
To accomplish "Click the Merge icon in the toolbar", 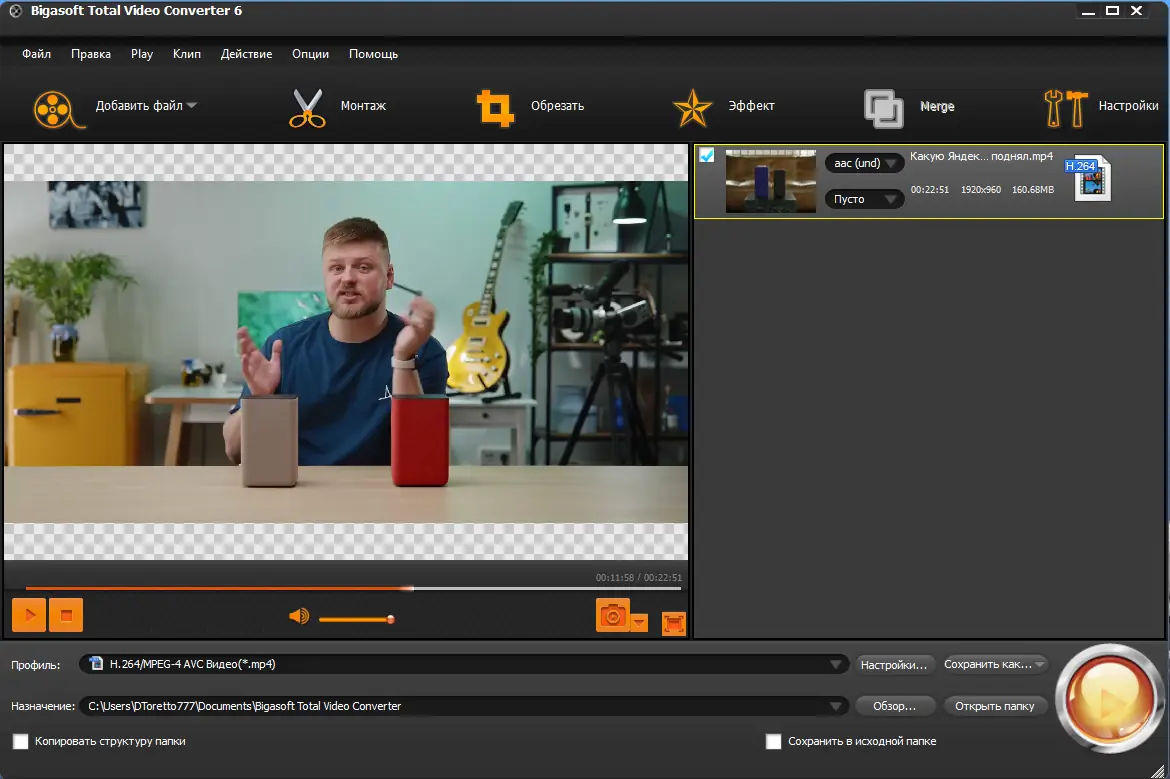I will tap(883, 108).
